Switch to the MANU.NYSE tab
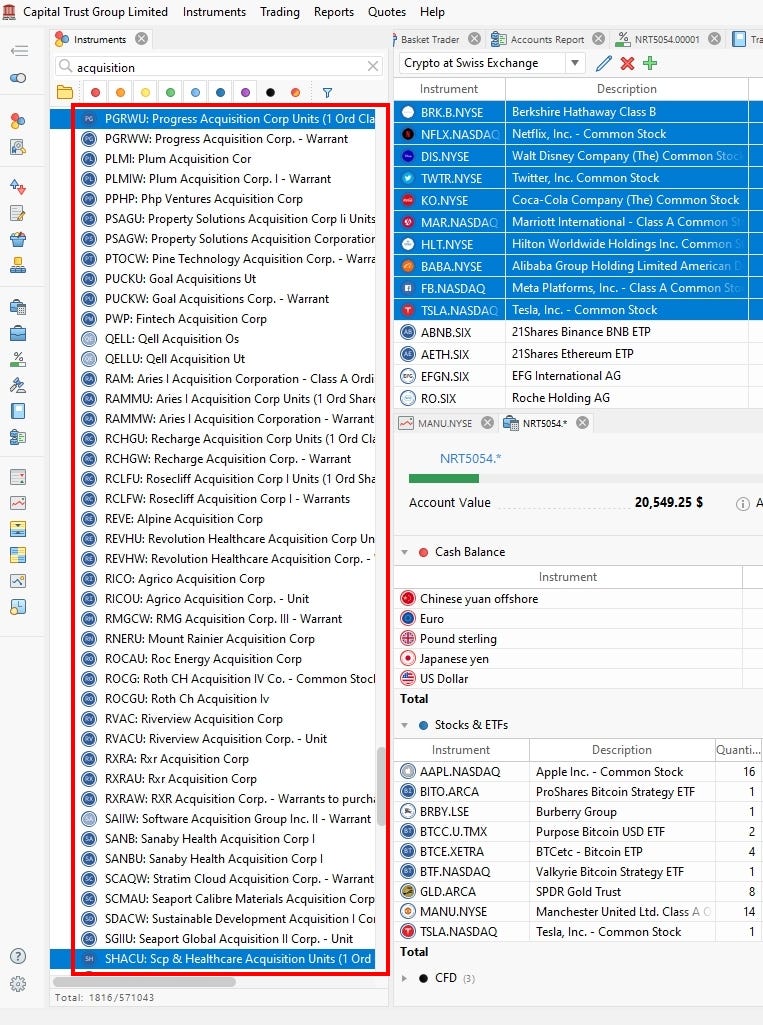763x1025 pixels. pos(444,423)
